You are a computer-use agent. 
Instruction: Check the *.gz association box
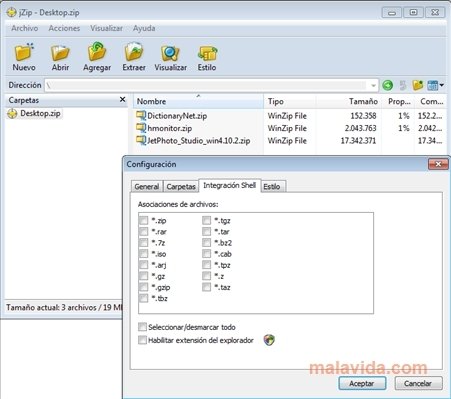point(143,276)
